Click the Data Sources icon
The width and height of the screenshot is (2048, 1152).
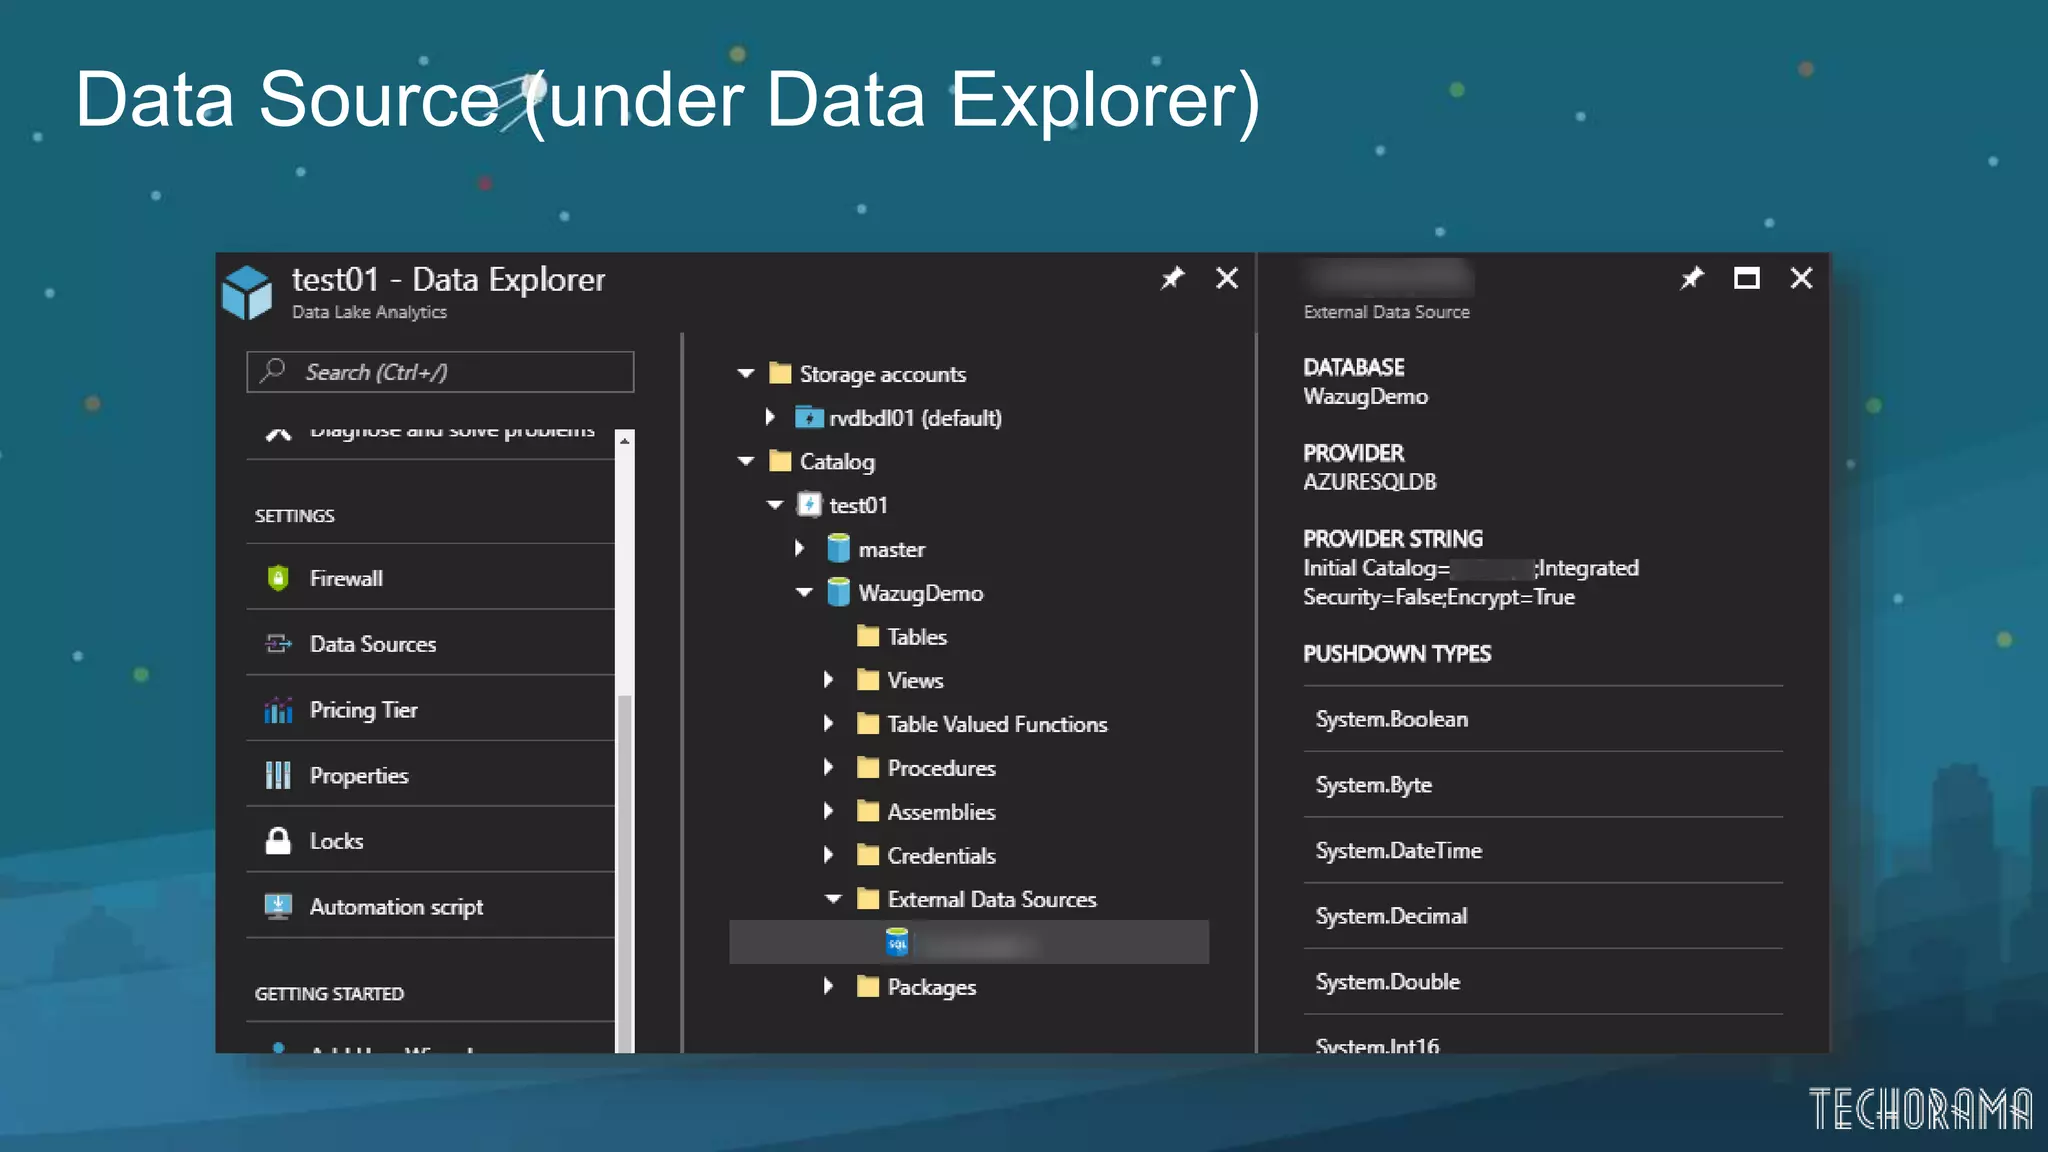[278, 644]
